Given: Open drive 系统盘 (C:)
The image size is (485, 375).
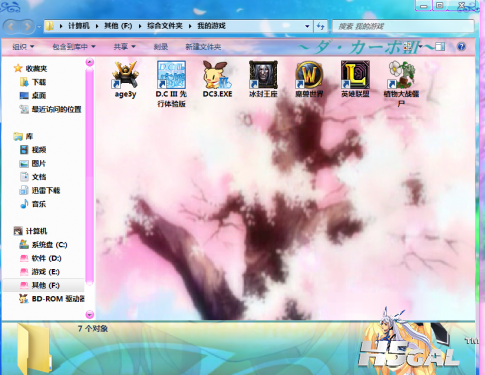Looking at the screenshot, I should pyautogui.click(x=43, y=245).
